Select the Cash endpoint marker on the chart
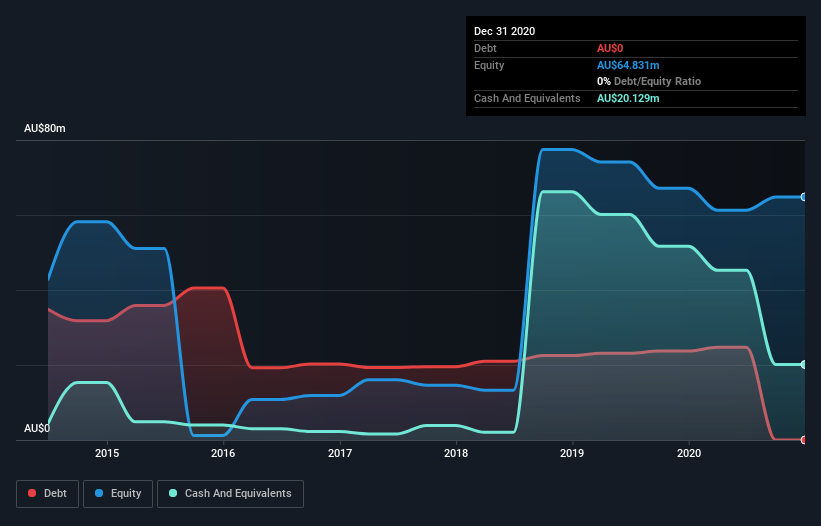Screen dimensions: 821x526 tap(804, 364)
